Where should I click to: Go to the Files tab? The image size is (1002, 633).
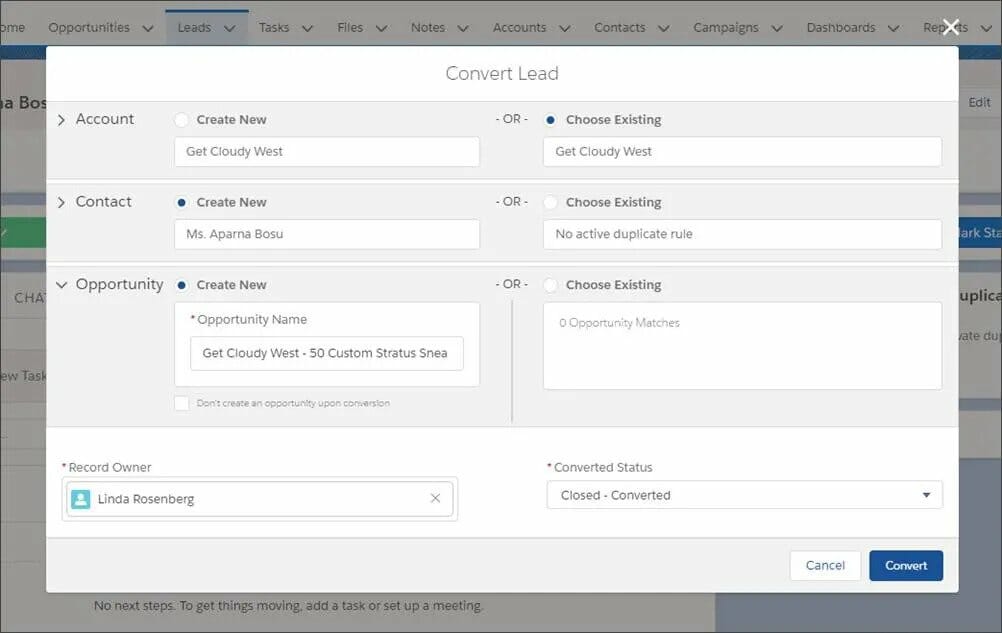pyautogui.click(x=350, y=27)
